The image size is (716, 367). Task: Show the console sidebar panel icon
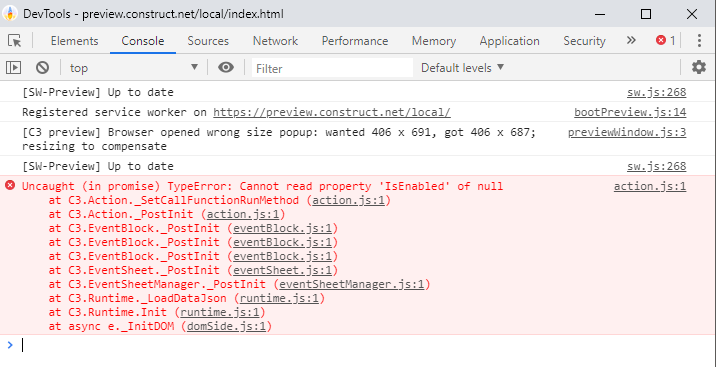point(14,68)
